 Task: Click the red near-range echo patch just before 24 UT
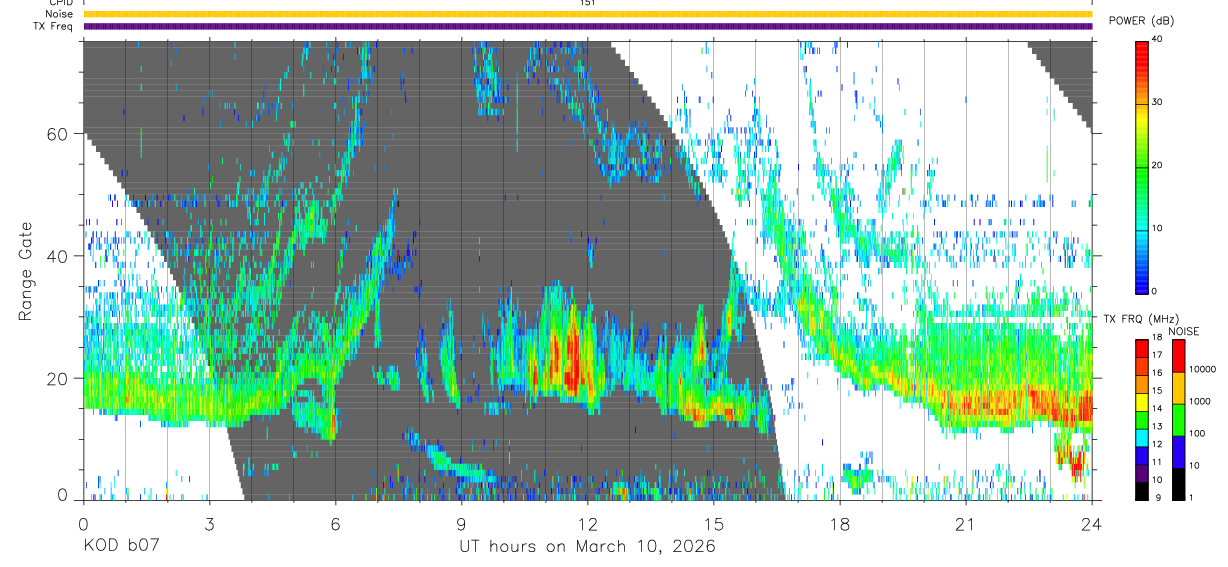click(1075, 465)
